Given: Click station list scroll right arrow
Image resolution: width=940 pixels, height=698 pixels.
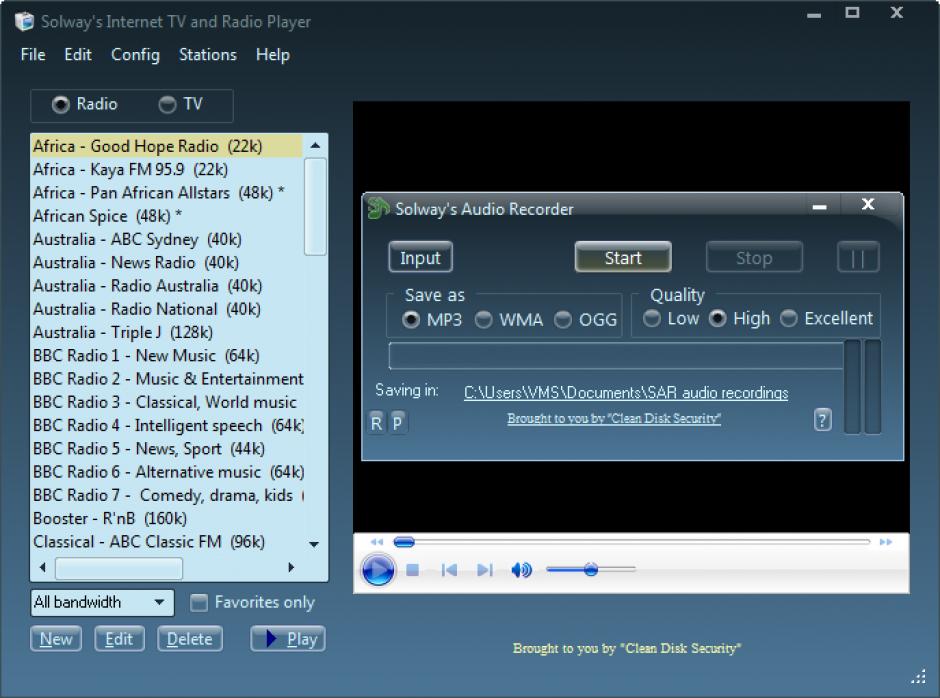Looking at the screenshot, I should tap(291, 567).
